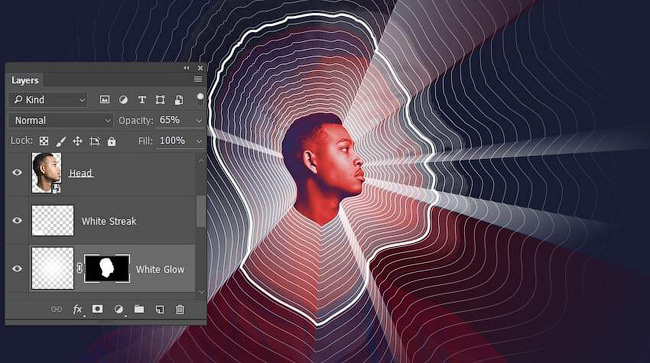Screen dimensions: 650x363
Task: Open the Kind filter dropdown
Action: click(x=48, y=99)
